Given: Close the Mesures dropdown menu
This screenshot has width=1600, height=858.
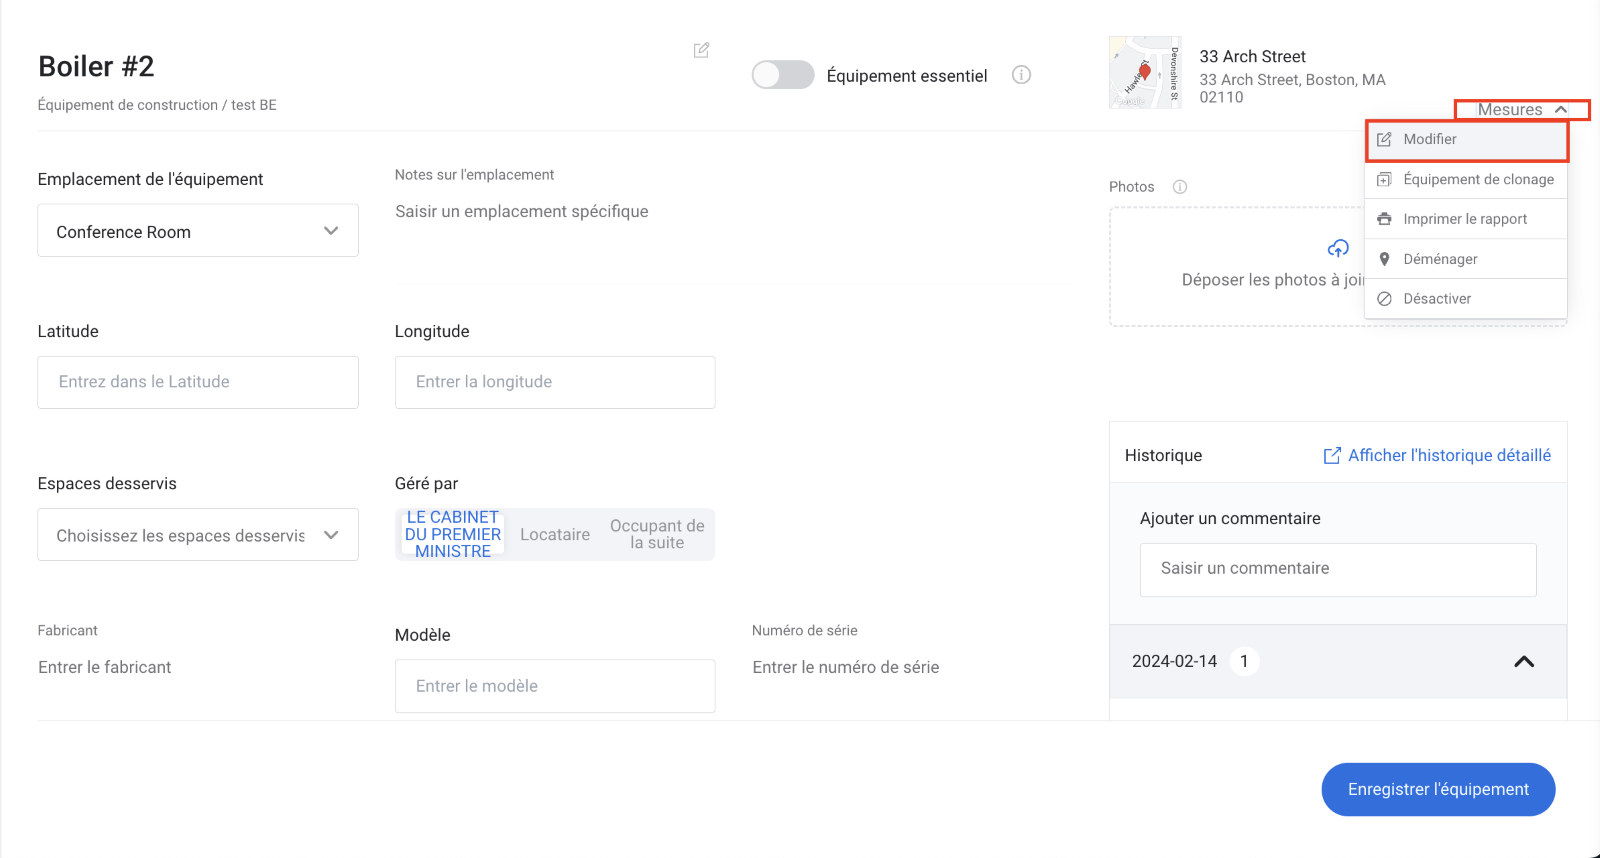Looking at the screenshot, I should pos(1521,109).
